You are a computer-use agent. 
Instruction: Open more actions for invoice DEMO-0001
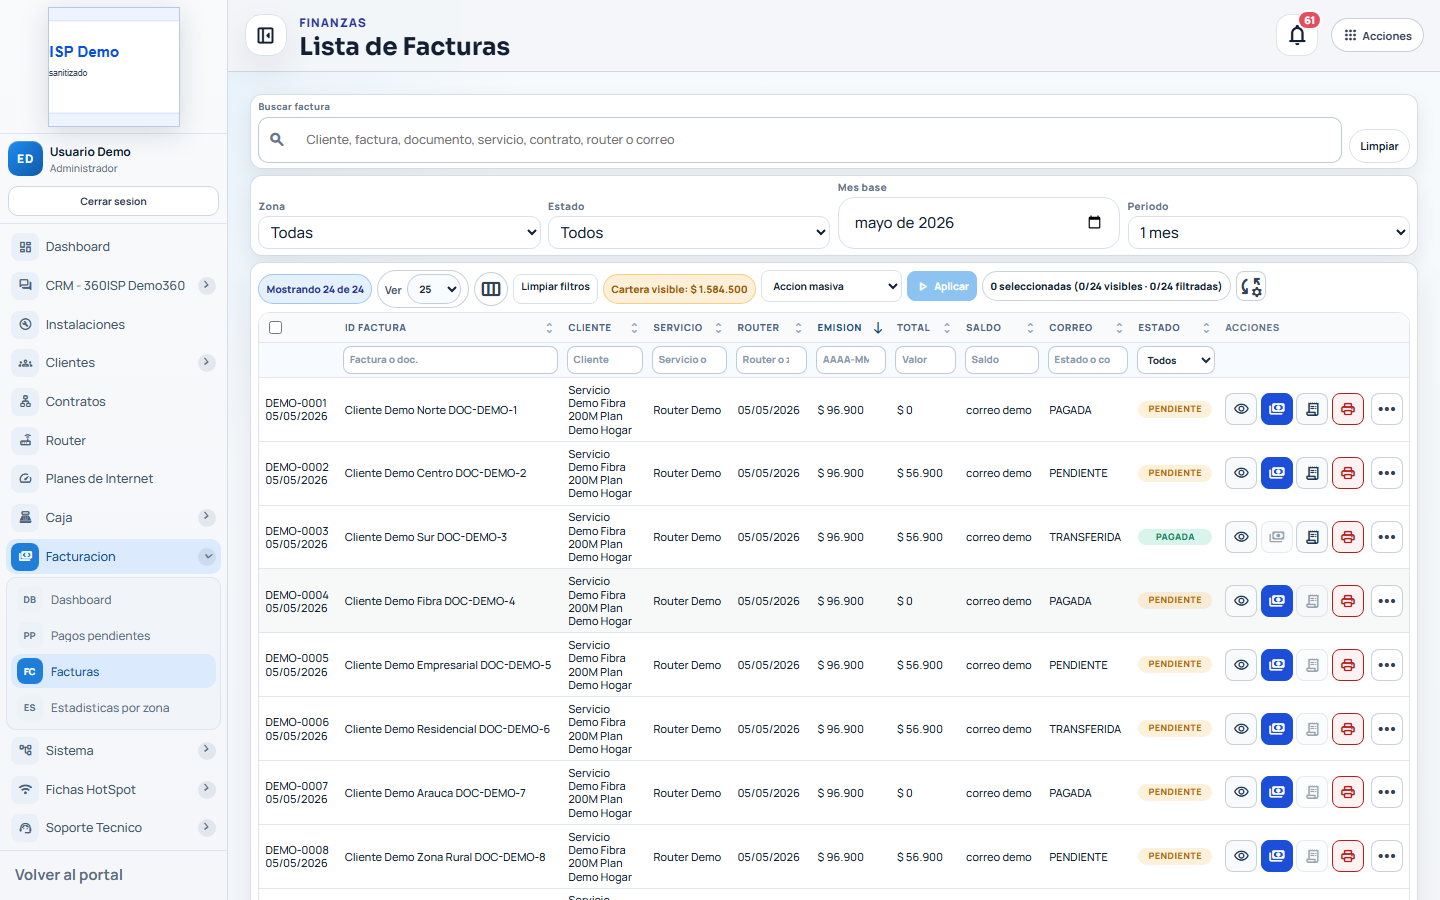(x=1386, y=409)
